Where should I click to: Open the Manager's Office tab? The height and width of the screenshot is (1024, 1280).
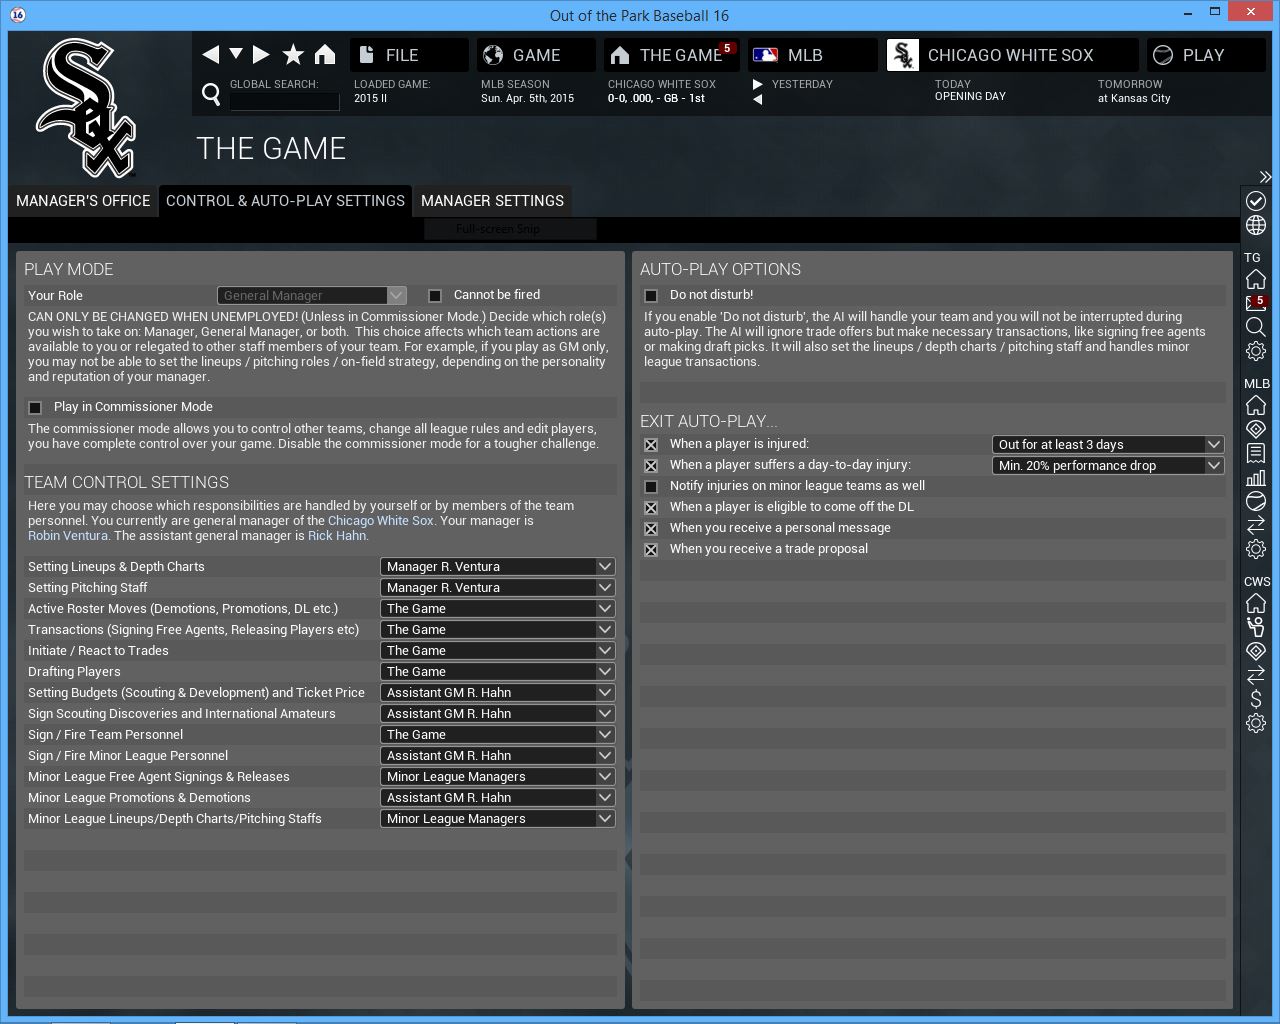[83, 201]
